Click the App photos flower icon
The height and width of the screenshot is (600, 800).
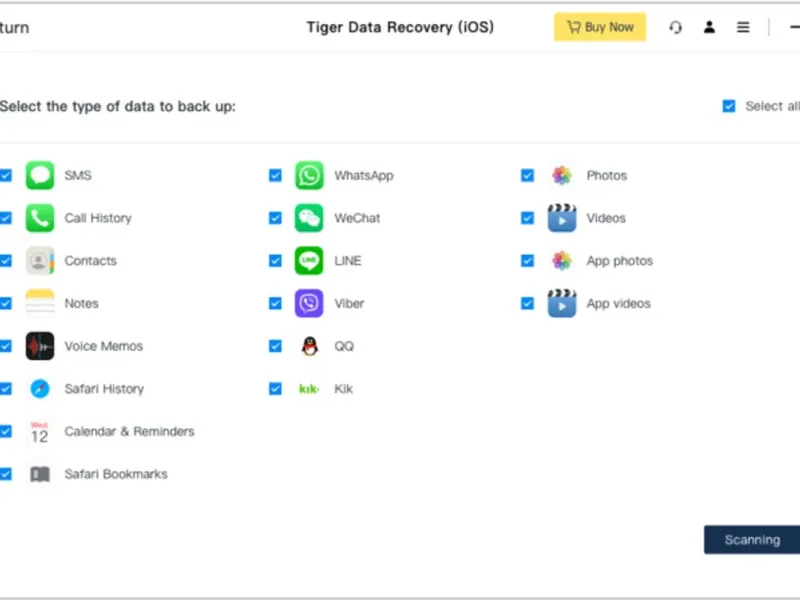(562, 261)
